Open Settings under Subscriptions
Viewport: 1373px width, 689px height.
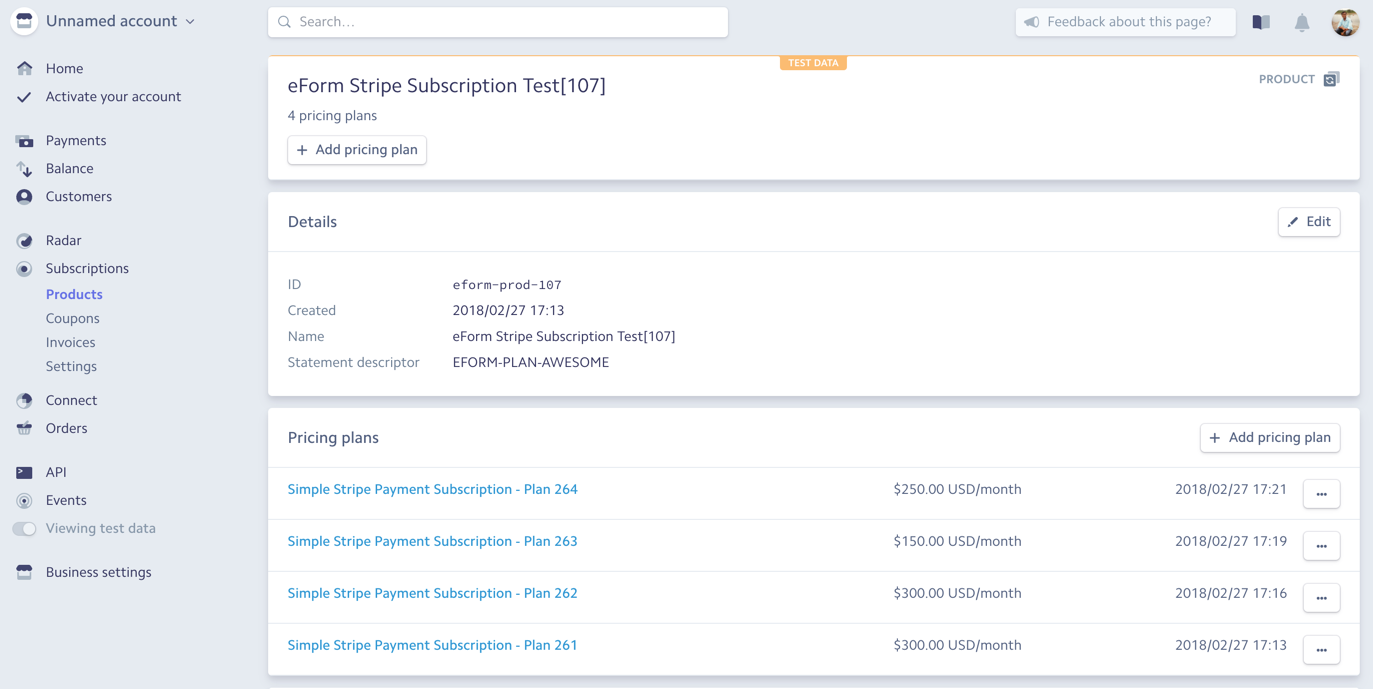(71, 367)
